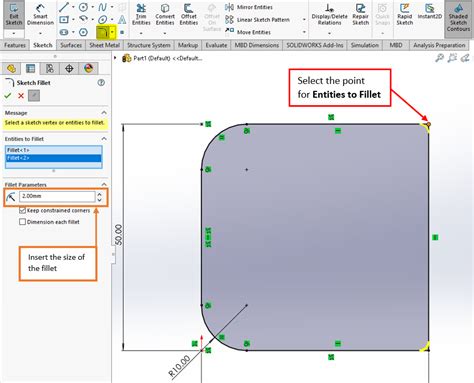Click the Offset Entities tool

pyautogui.click(x=189, y=15)
